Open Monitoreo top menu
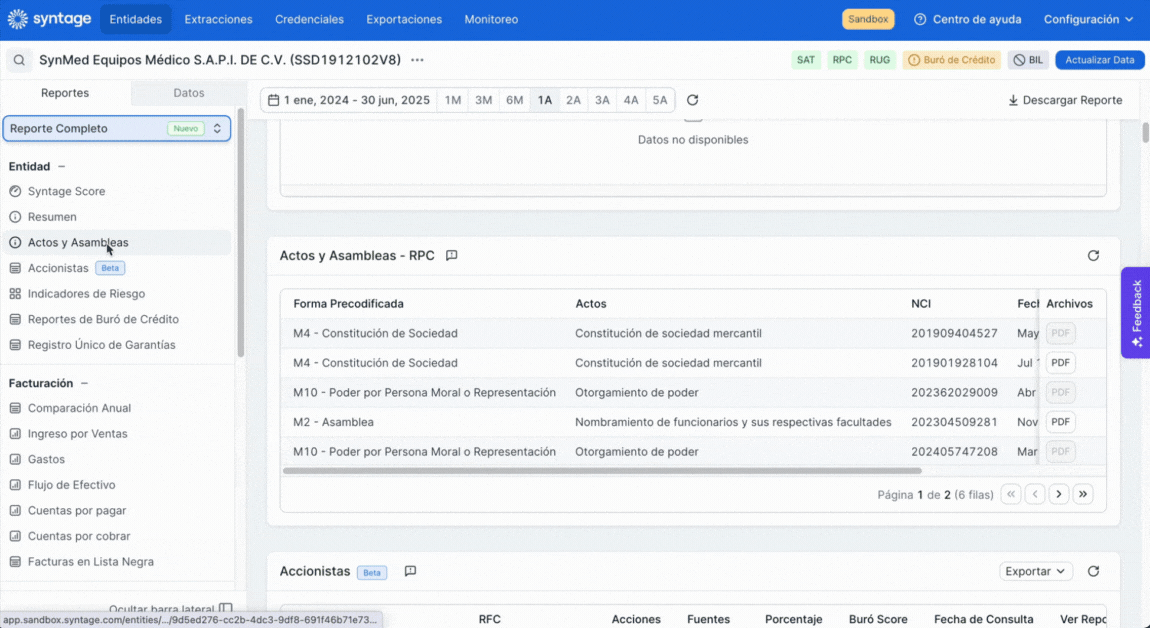Viewport: 1150px width, 628px height. click(x=491, y=19)
